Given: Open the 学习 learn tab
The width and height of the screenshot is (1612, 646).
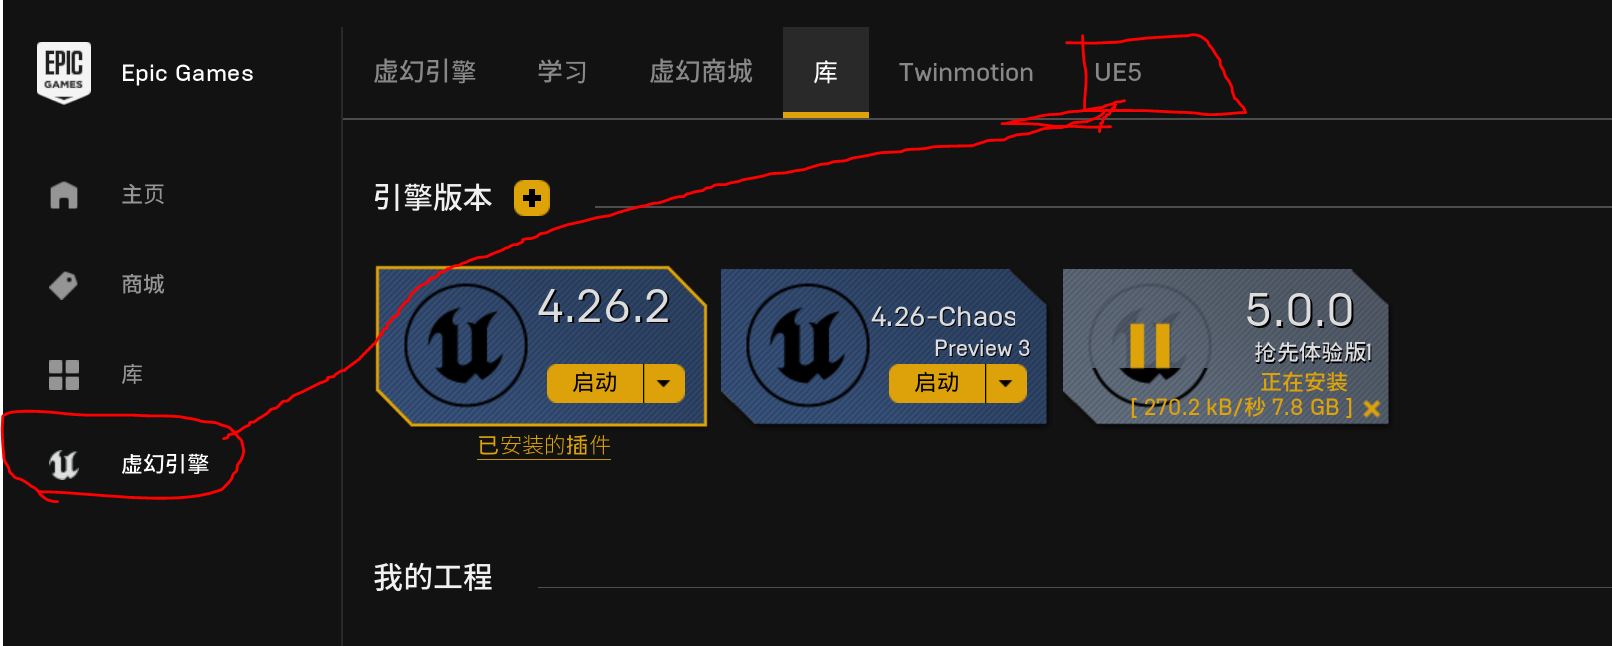Looking at the screenshot, I should pos(562,72).
